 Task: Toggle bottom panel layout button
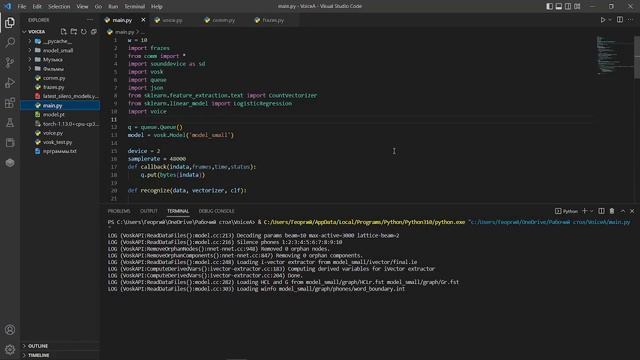click(x=559, y=6)
